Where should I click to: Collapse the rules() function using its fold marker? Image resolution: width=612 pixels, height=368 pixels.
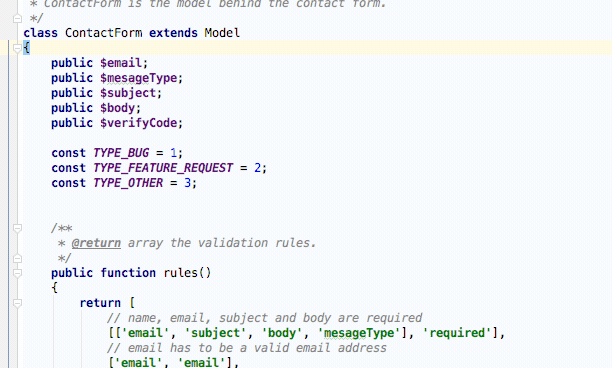pos(17,273)
